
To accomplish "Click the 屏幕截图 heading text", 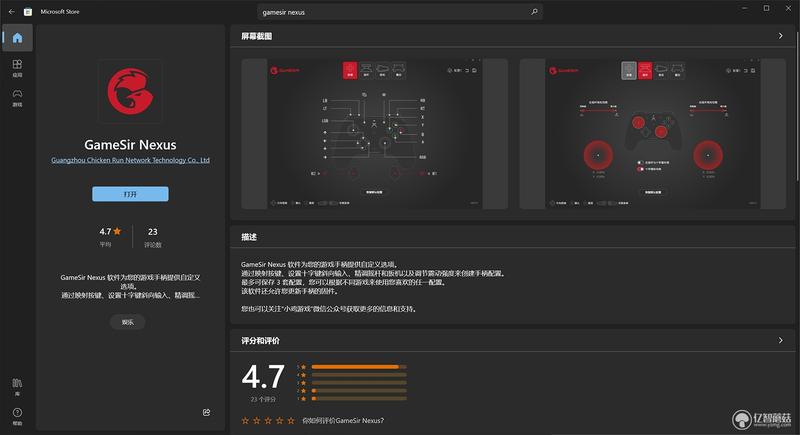I will 257,36.
